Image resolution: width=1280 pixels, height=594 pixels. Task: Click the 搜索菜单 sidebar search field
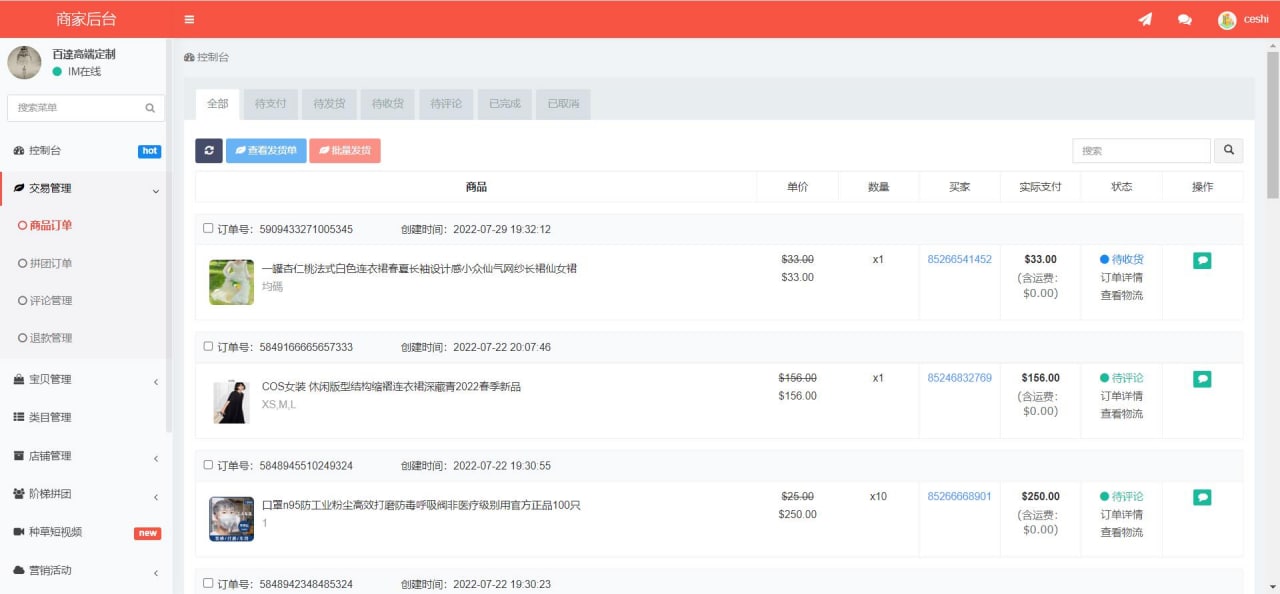tap(75, 108)
